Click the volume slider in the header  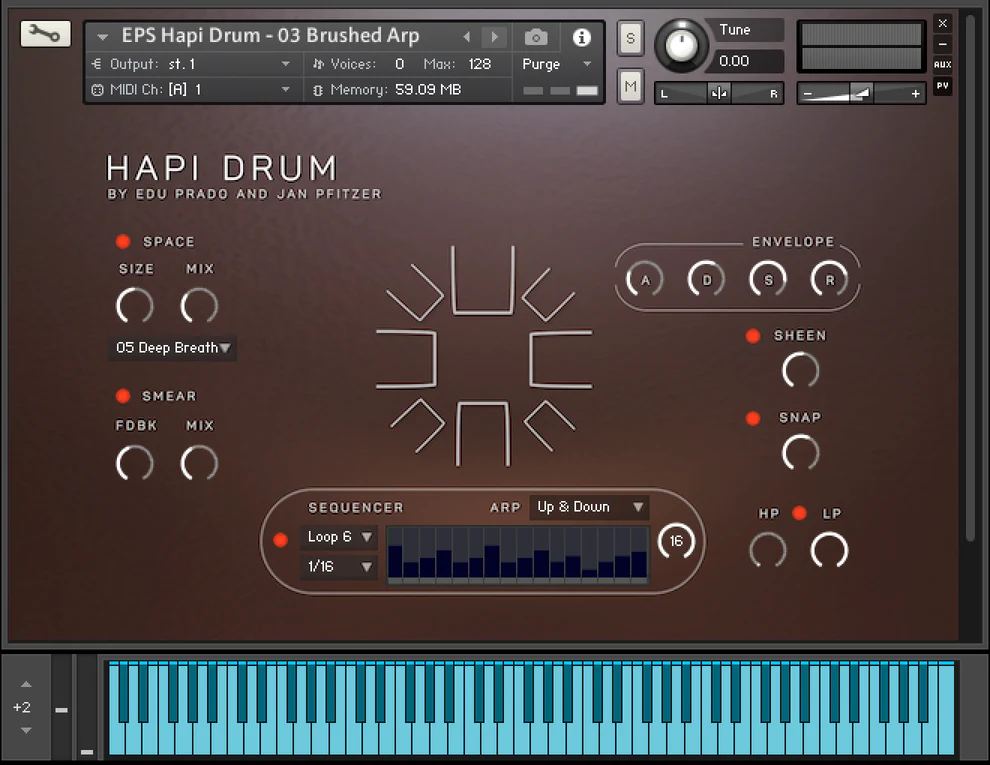tap(861, 93)
